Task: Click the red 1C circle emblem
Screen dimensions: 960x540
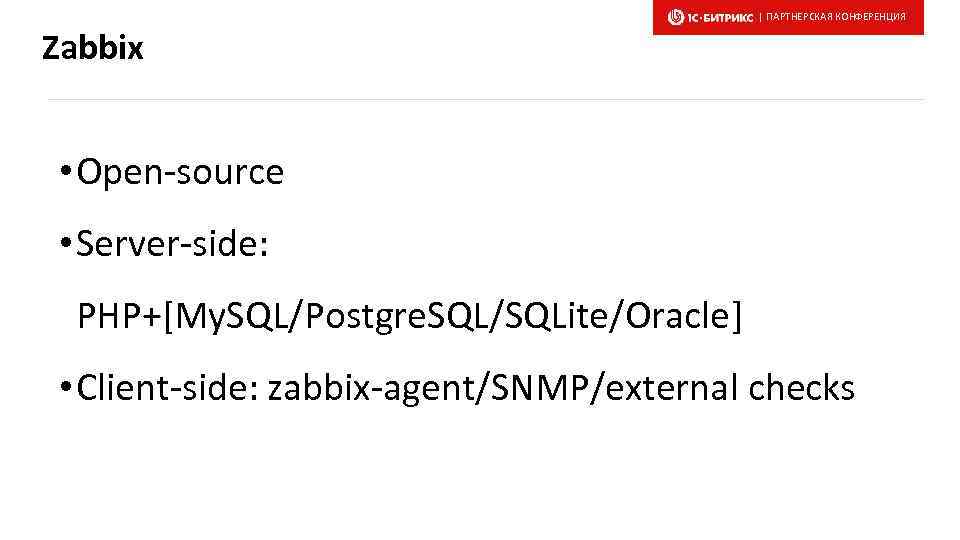Action: 676,17
